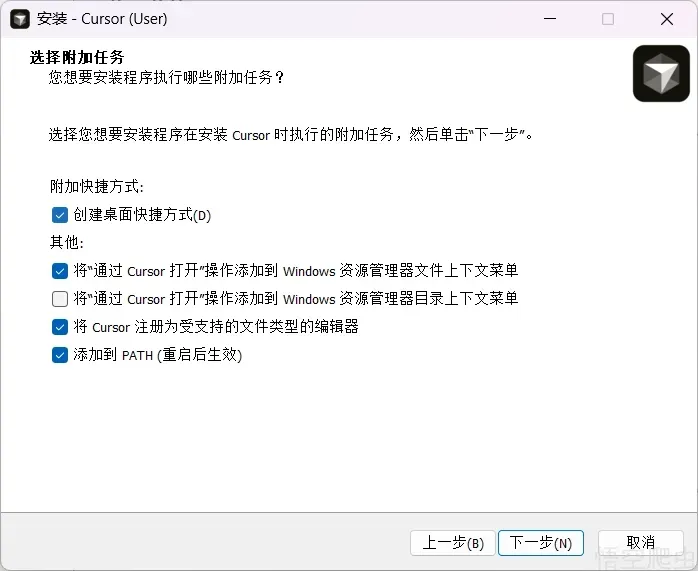The image size is (698, 571).
Task: Uncheck the 创建桌面快捷方式(D) checkbox
Action: click(x=60, y=215)
